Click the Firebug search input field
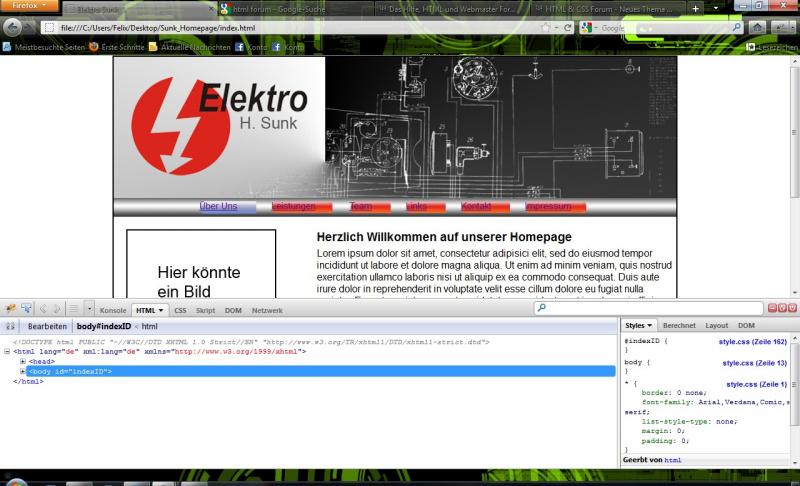Screen dimensions: 800x486 [650, 309]
